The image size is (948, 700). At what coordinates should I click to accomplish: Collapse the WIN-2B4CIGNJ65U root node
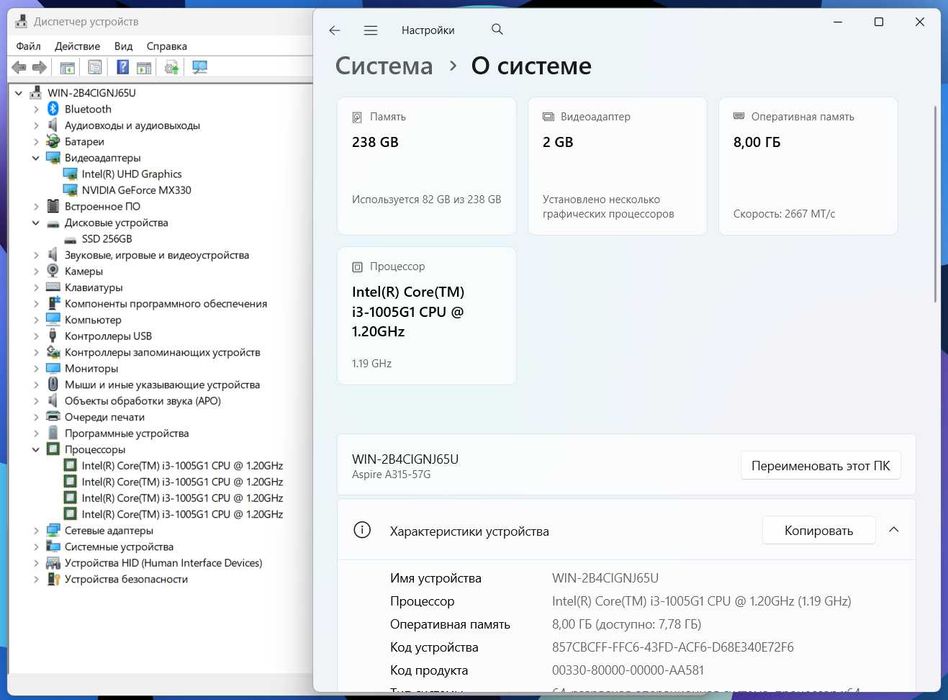19,93
